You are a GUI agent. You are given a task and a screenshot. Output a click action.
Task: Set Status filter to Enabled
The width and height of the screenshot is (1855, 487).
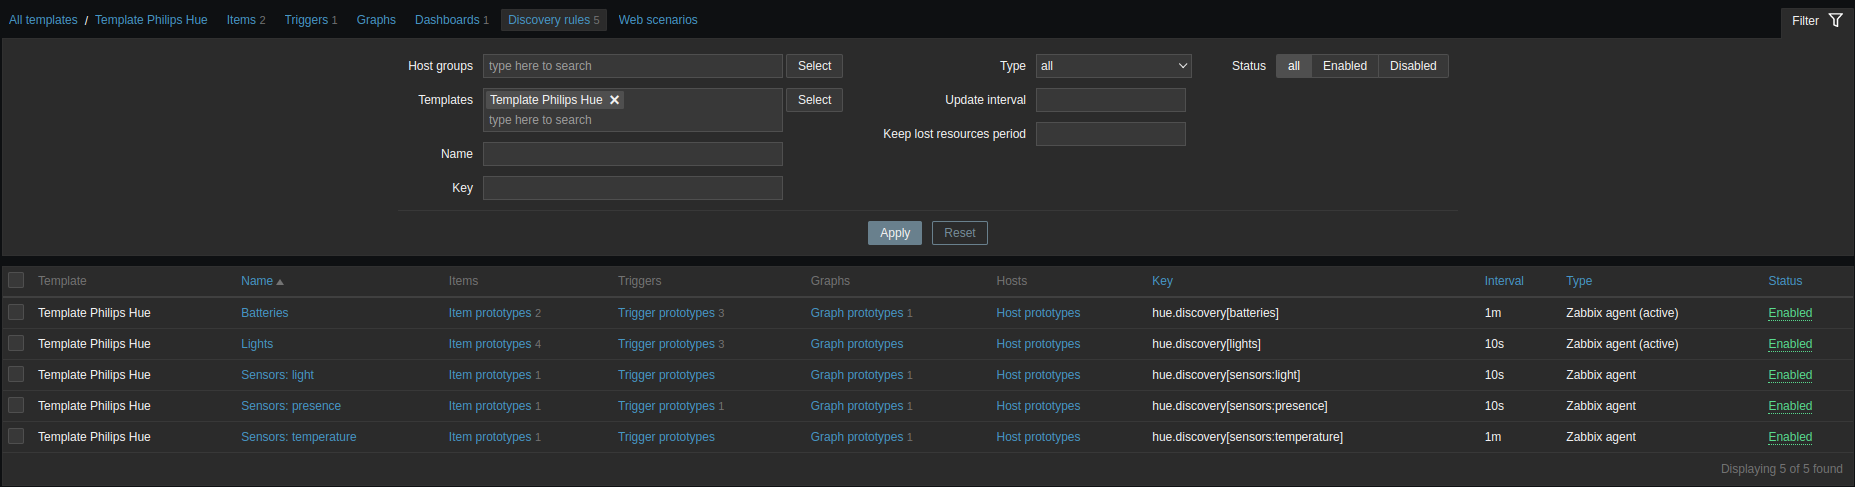(x=1345, y=66)
